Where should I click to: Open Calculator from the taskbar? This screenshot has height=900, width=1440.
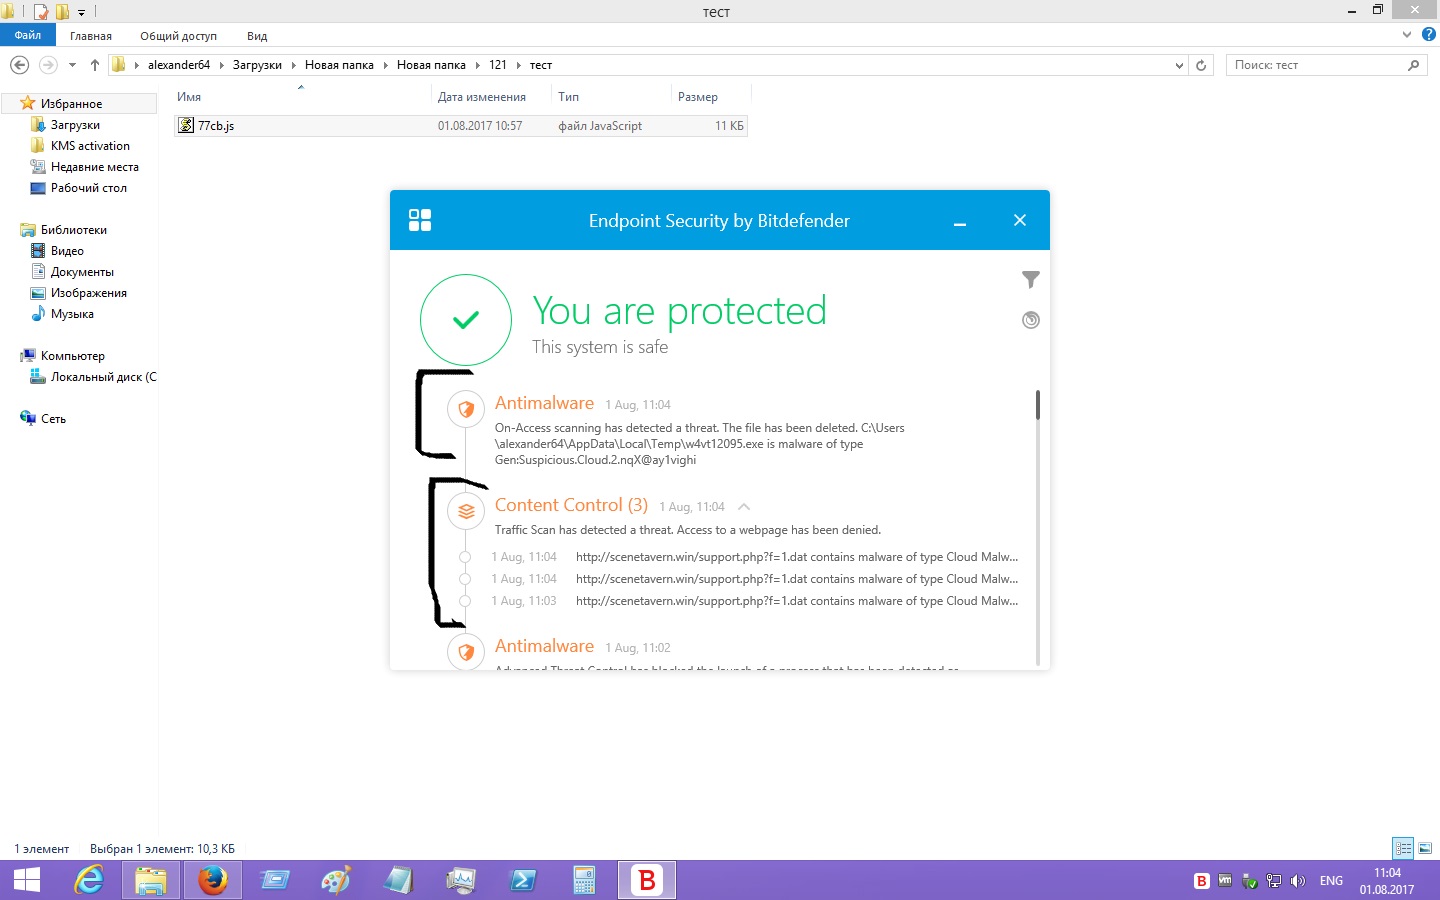pos(585,881)
